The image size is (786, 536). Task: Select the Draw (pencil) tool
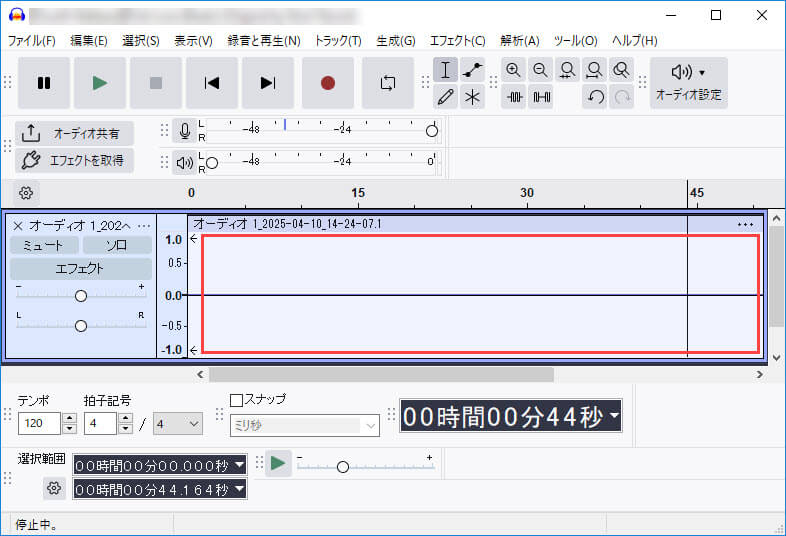[x=445, y=97]
